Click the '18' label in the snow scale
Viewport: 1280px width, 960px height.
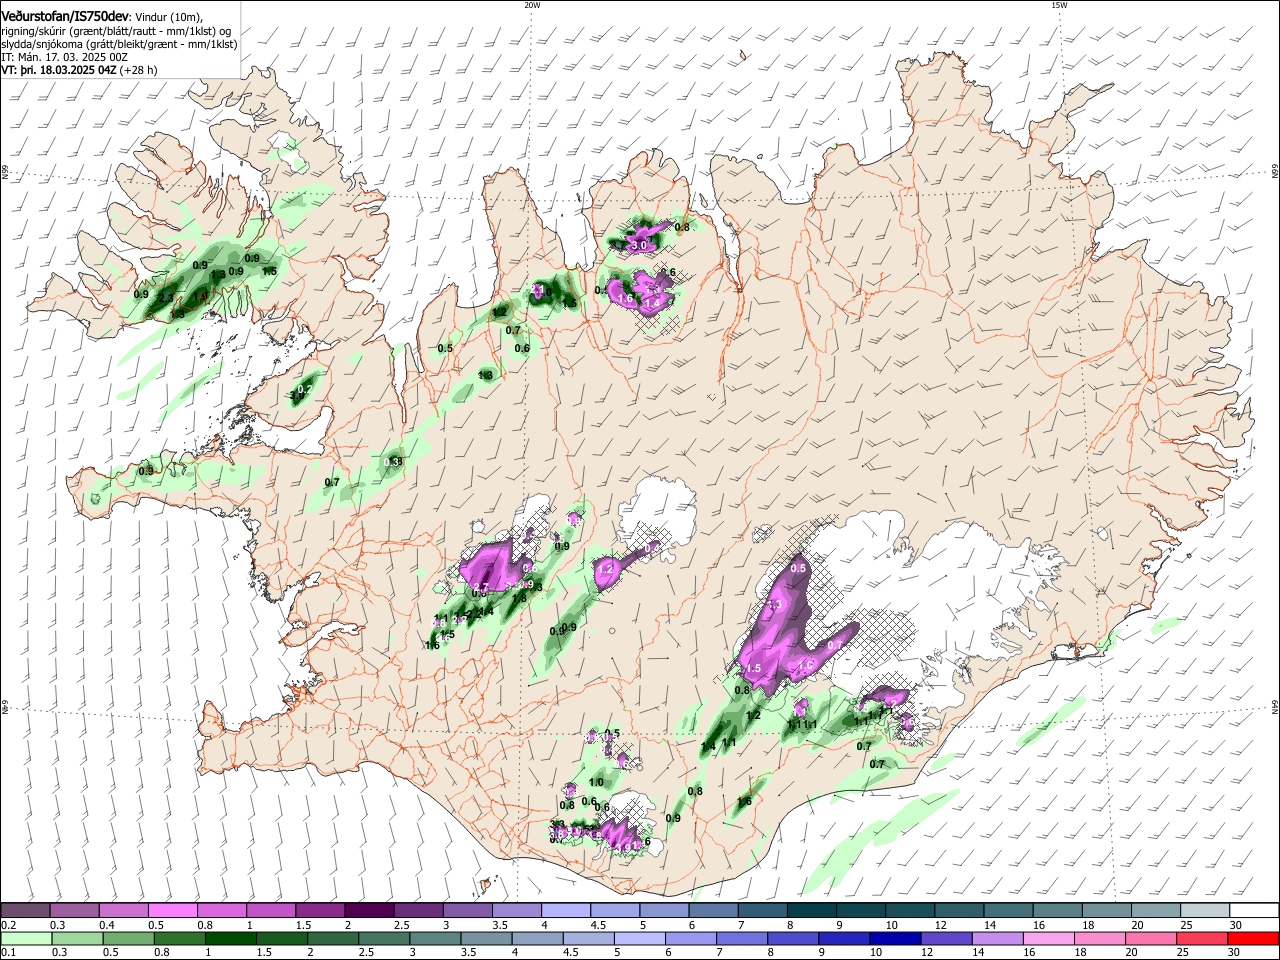click(x=1088, y=925)
